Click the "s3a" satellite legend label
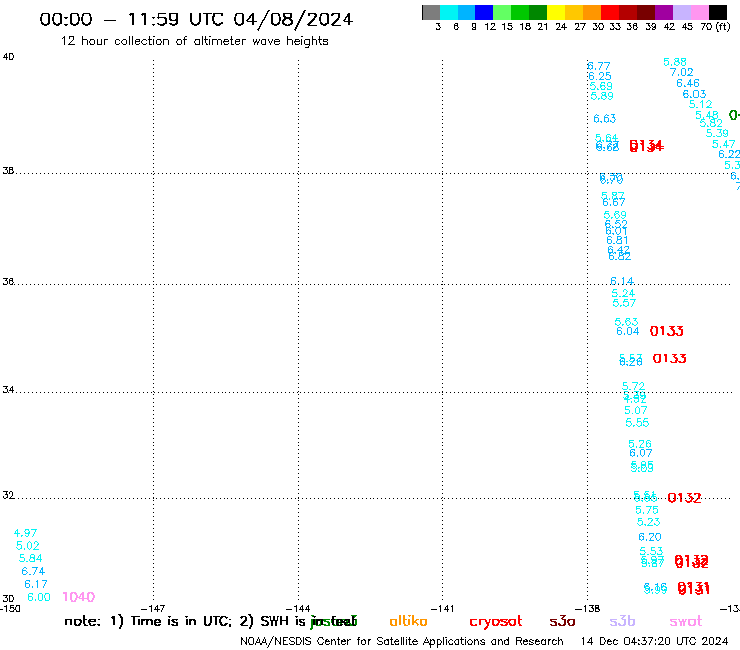 click(x=562, y=621)
